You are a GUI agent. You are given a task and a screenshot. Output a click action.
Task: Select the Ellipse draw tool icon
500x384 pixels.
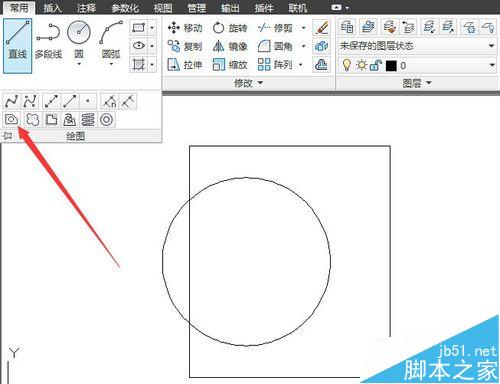tap(138, 45)
